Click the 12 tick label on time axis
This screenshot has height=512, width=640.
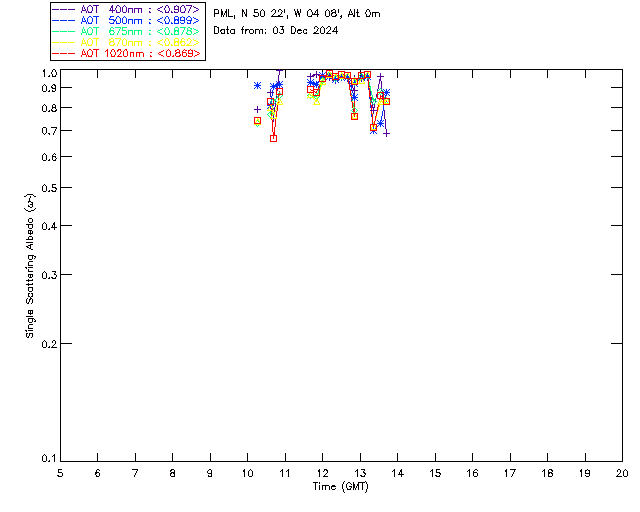[x=322, y=473]
